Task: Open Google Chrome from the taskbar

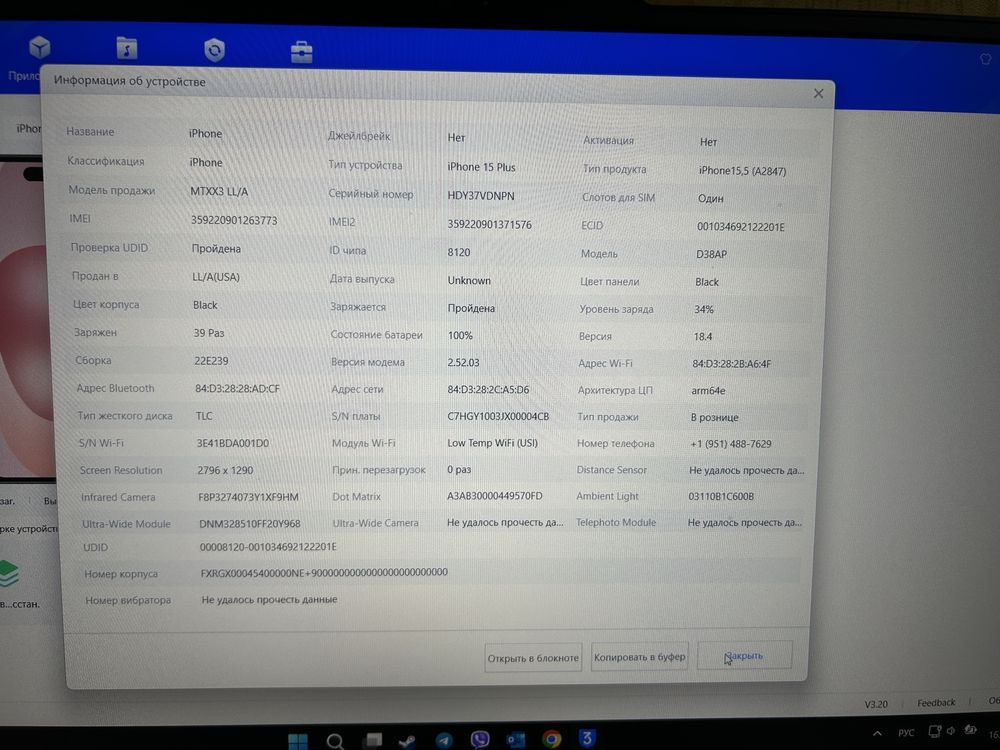Action: pyautogui.click(x=552, y=739)
